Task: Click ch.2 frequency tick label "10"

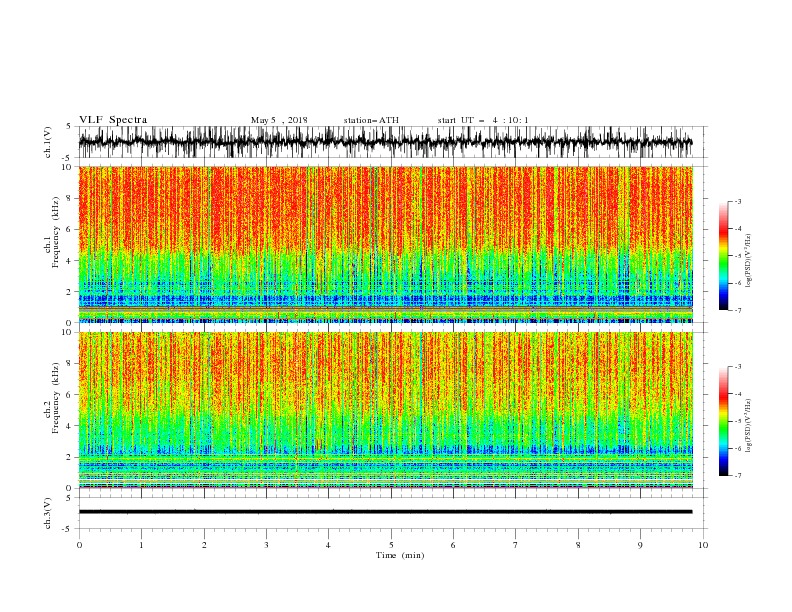Action: [x=67, y=332]
